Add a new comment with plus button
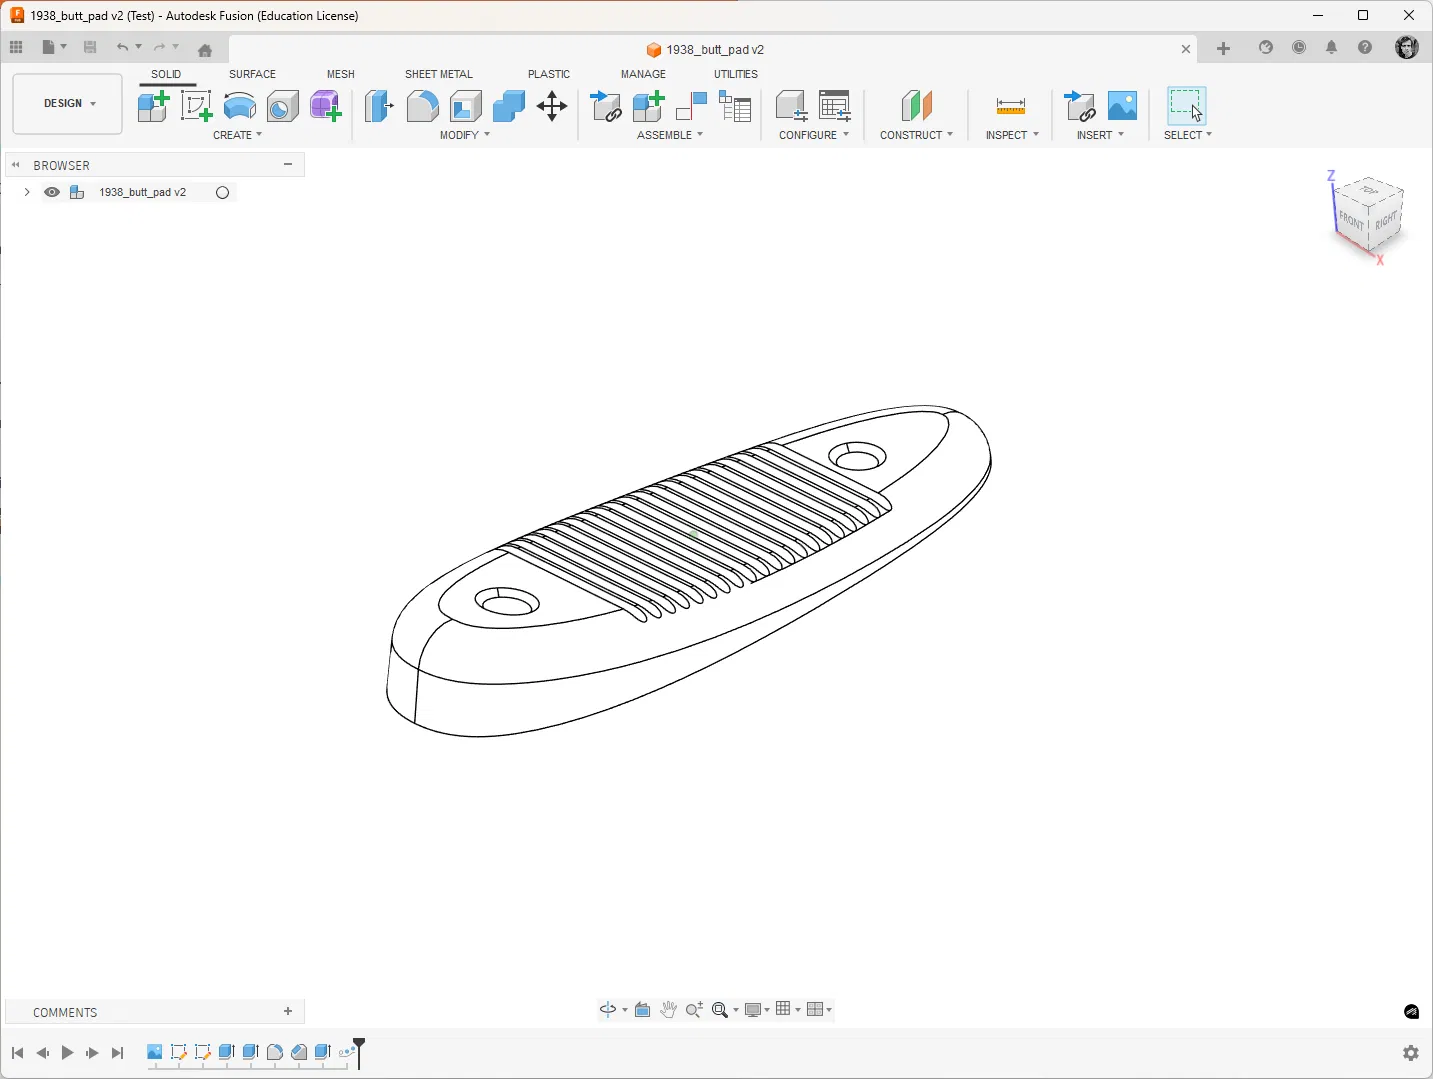Image resolution: width=1433 pixels, height=1079 pixels. coord(288,1012)
